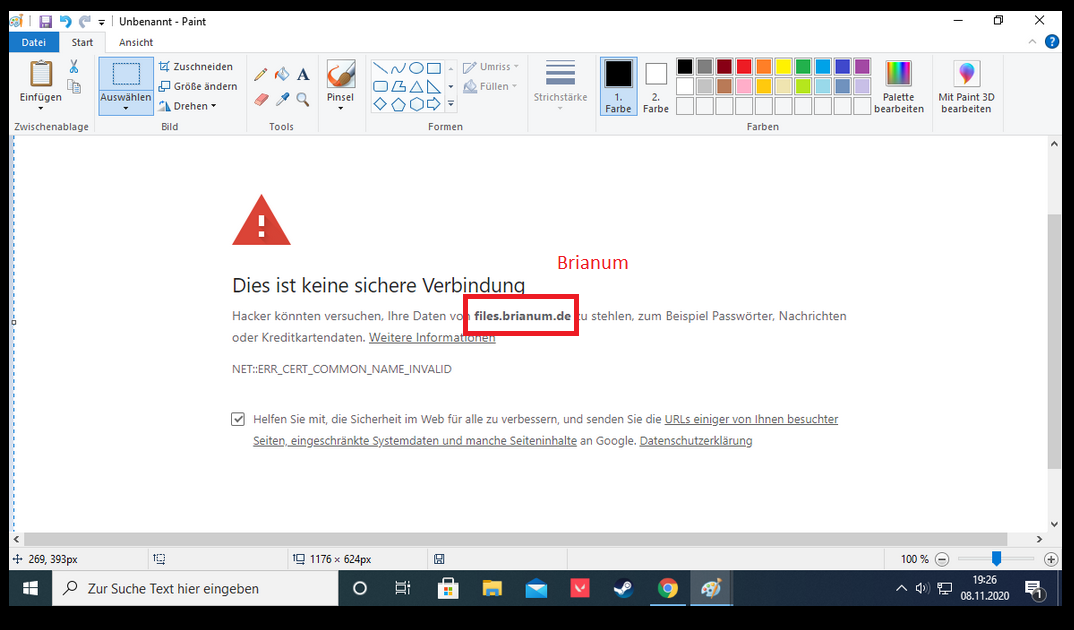Pick the pentagon shape
Viewport: 1074px width, 630px height.
coord(398,104)
